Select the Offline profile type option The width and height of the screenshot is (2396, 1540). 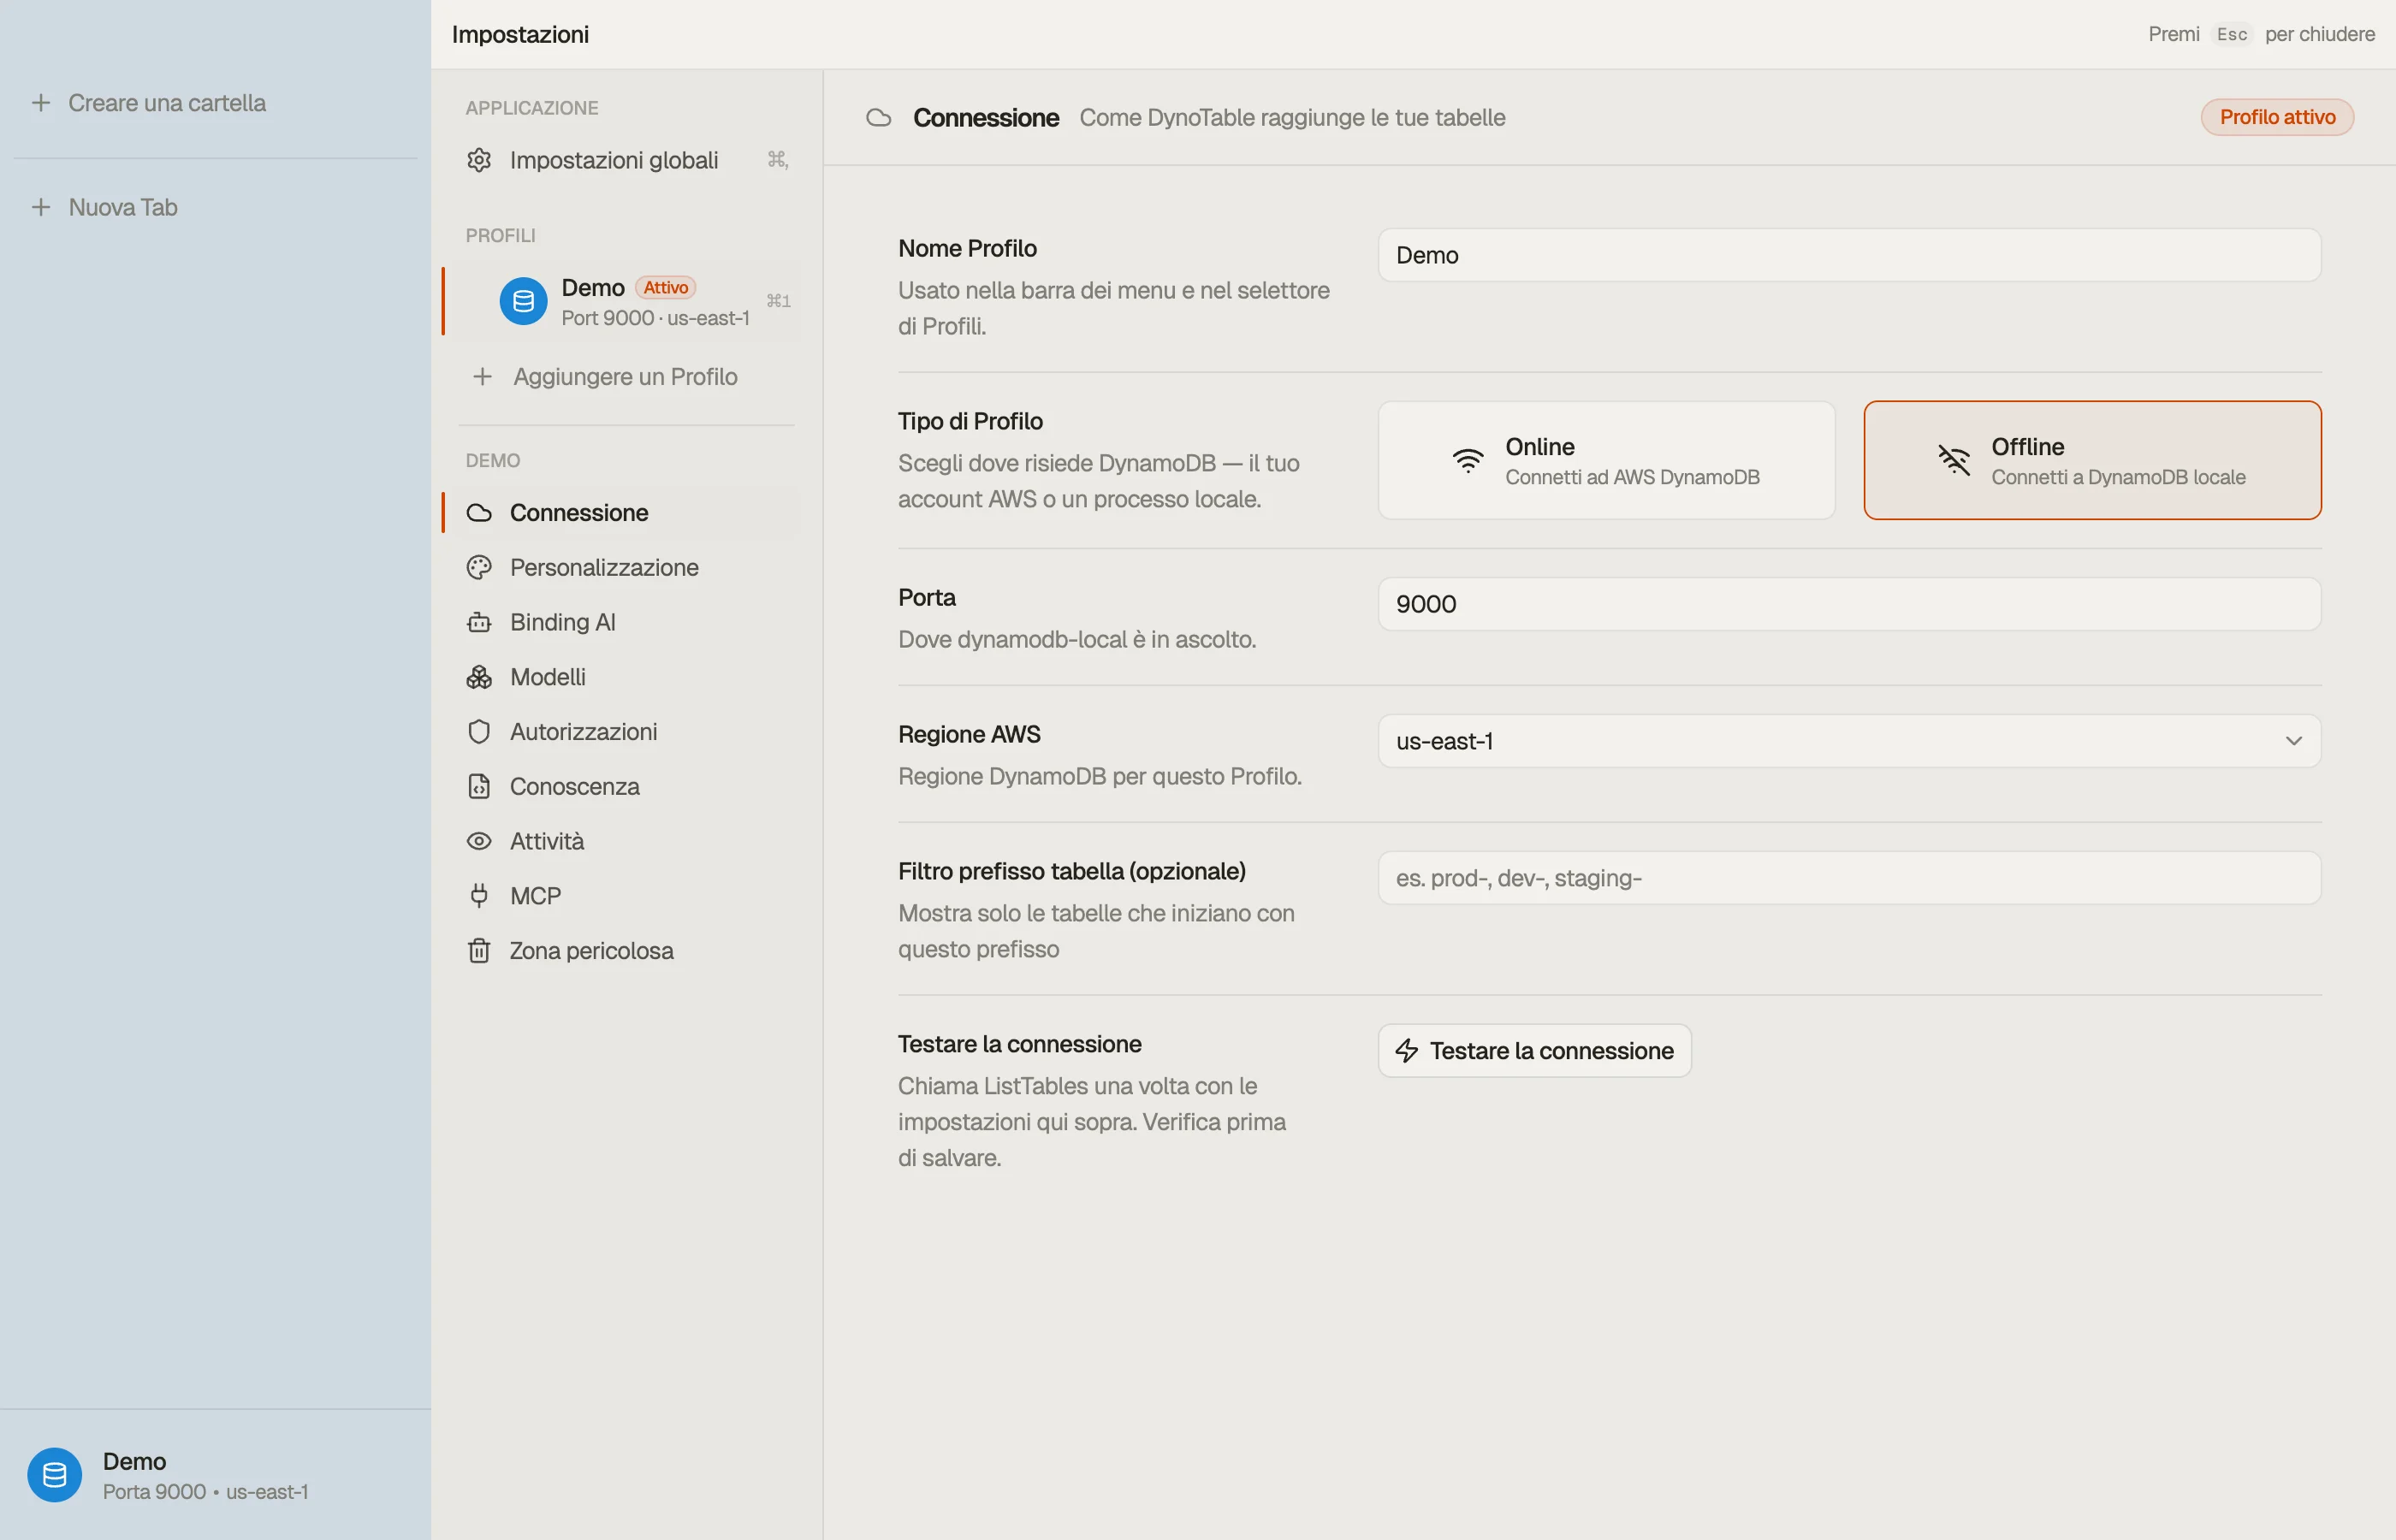(2092, 460)
